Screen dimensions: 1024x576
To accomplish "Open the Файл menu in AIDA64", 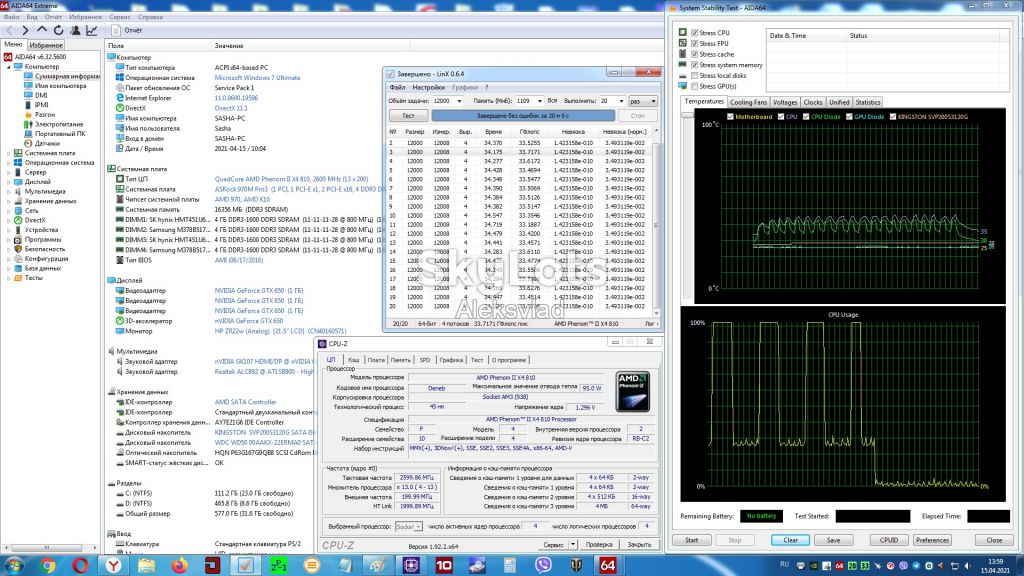I will (11, 17).
